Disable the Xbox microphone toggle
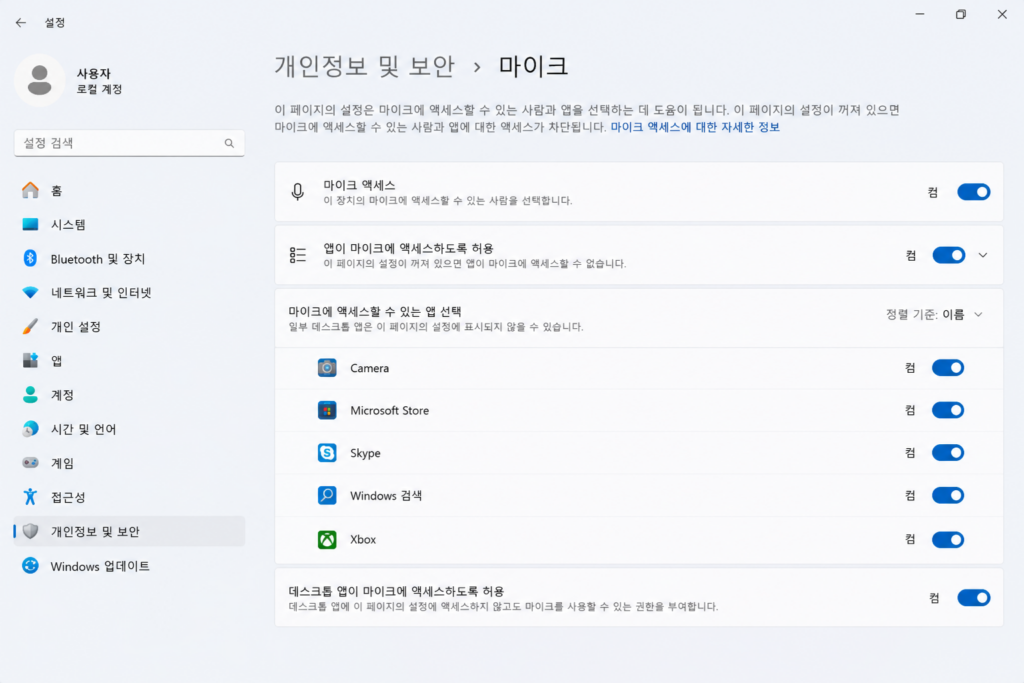 948,539
